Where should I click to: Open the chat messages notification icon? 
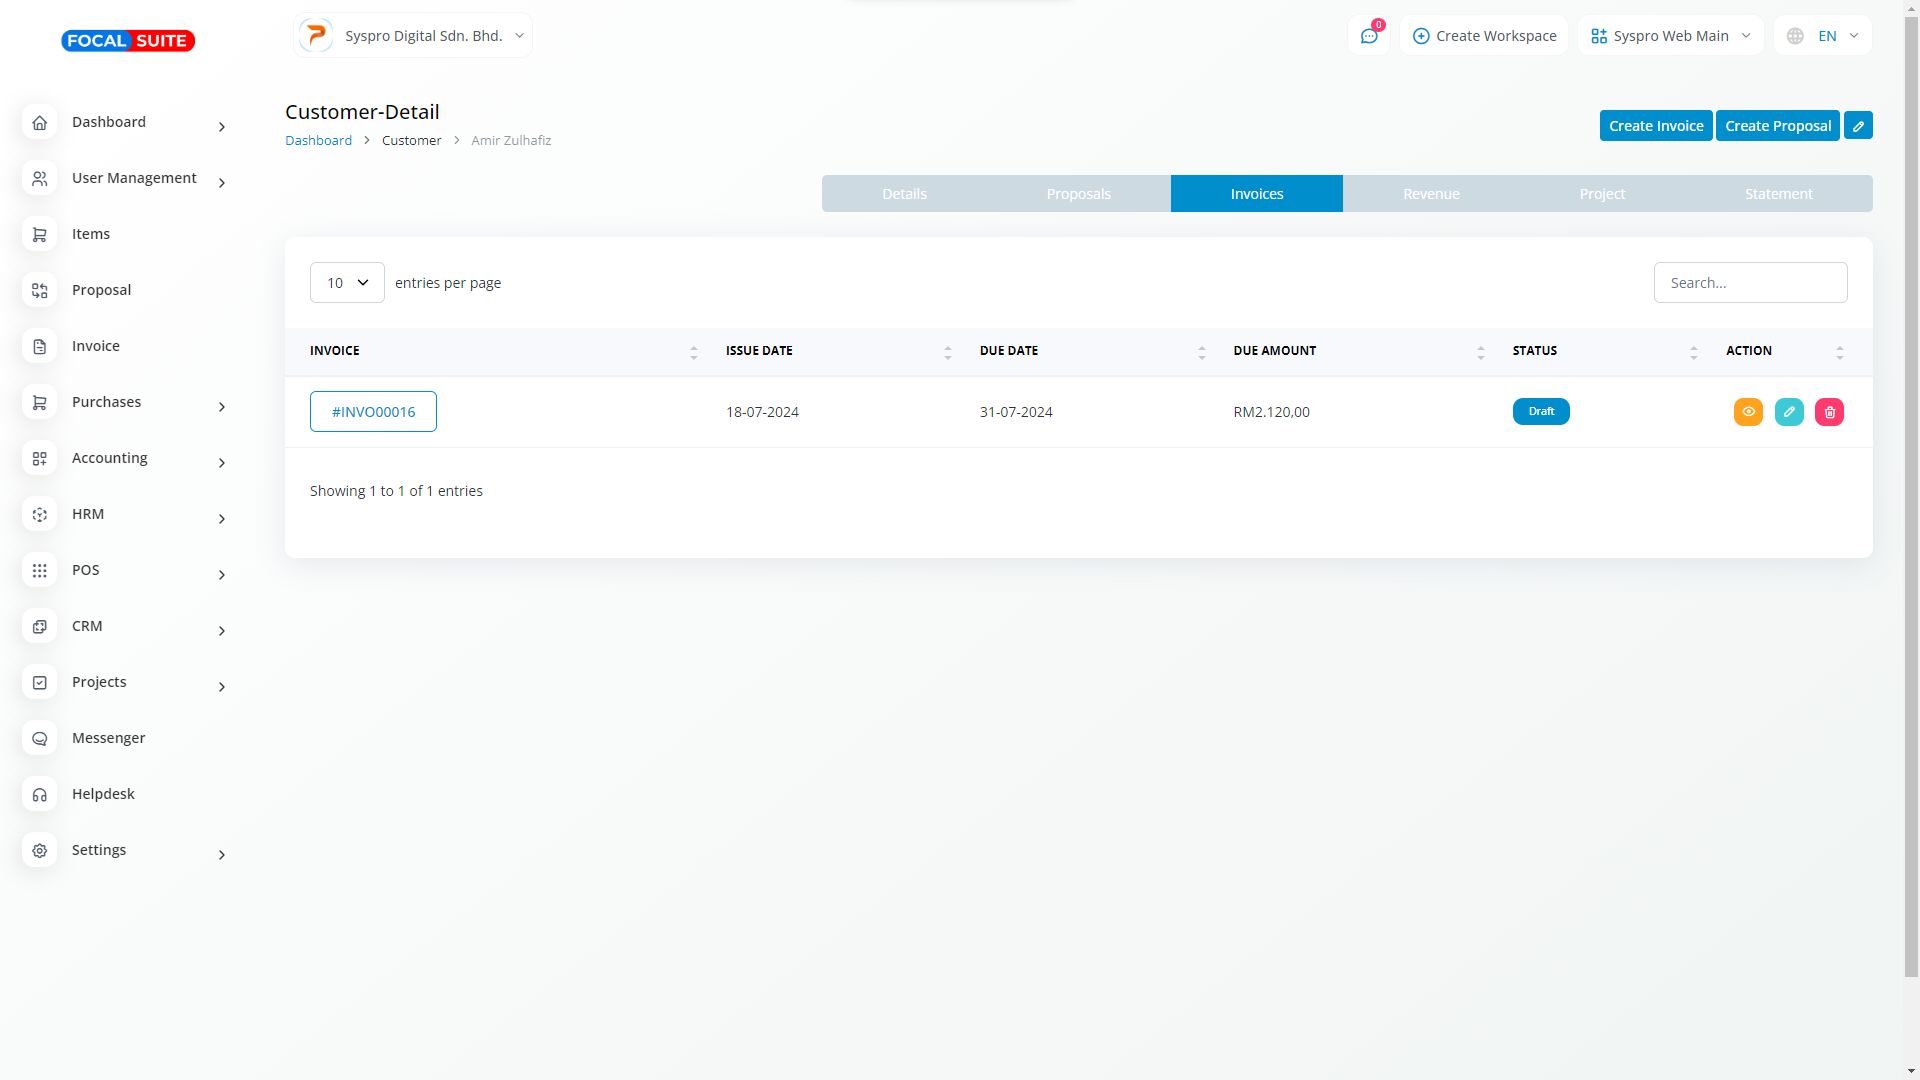tap(1369, 36)
